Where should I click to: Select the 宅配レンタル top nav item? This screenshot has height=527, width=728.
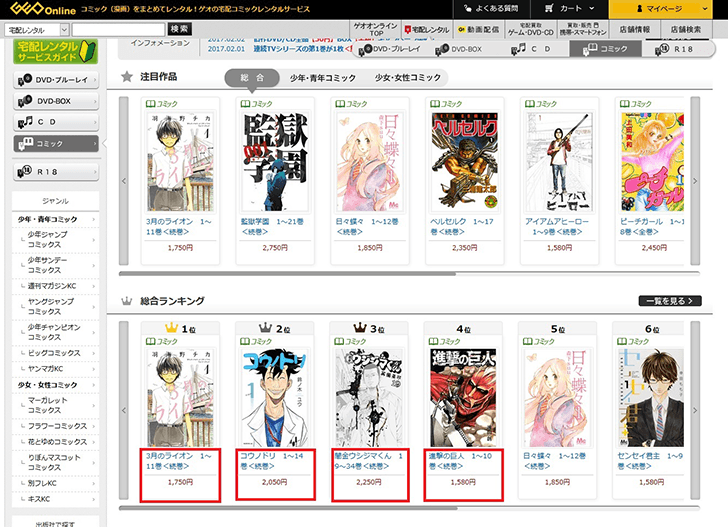click(427, 29)
